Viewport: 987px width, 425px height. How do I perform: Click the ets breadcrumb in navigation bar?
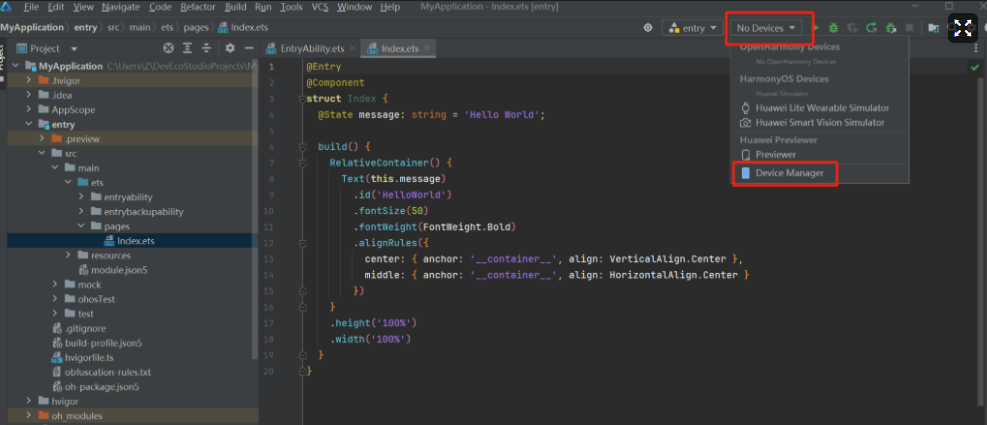click(167, 28)
